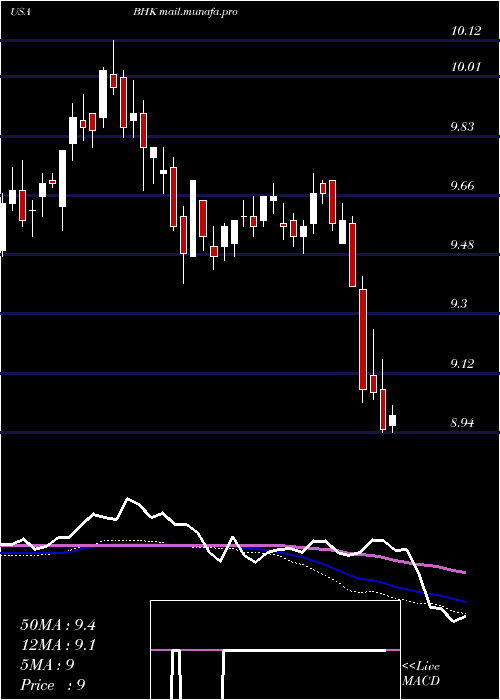Click inside the MACD indicator box
Screen dimensions: 500x700
pos(275,650)
